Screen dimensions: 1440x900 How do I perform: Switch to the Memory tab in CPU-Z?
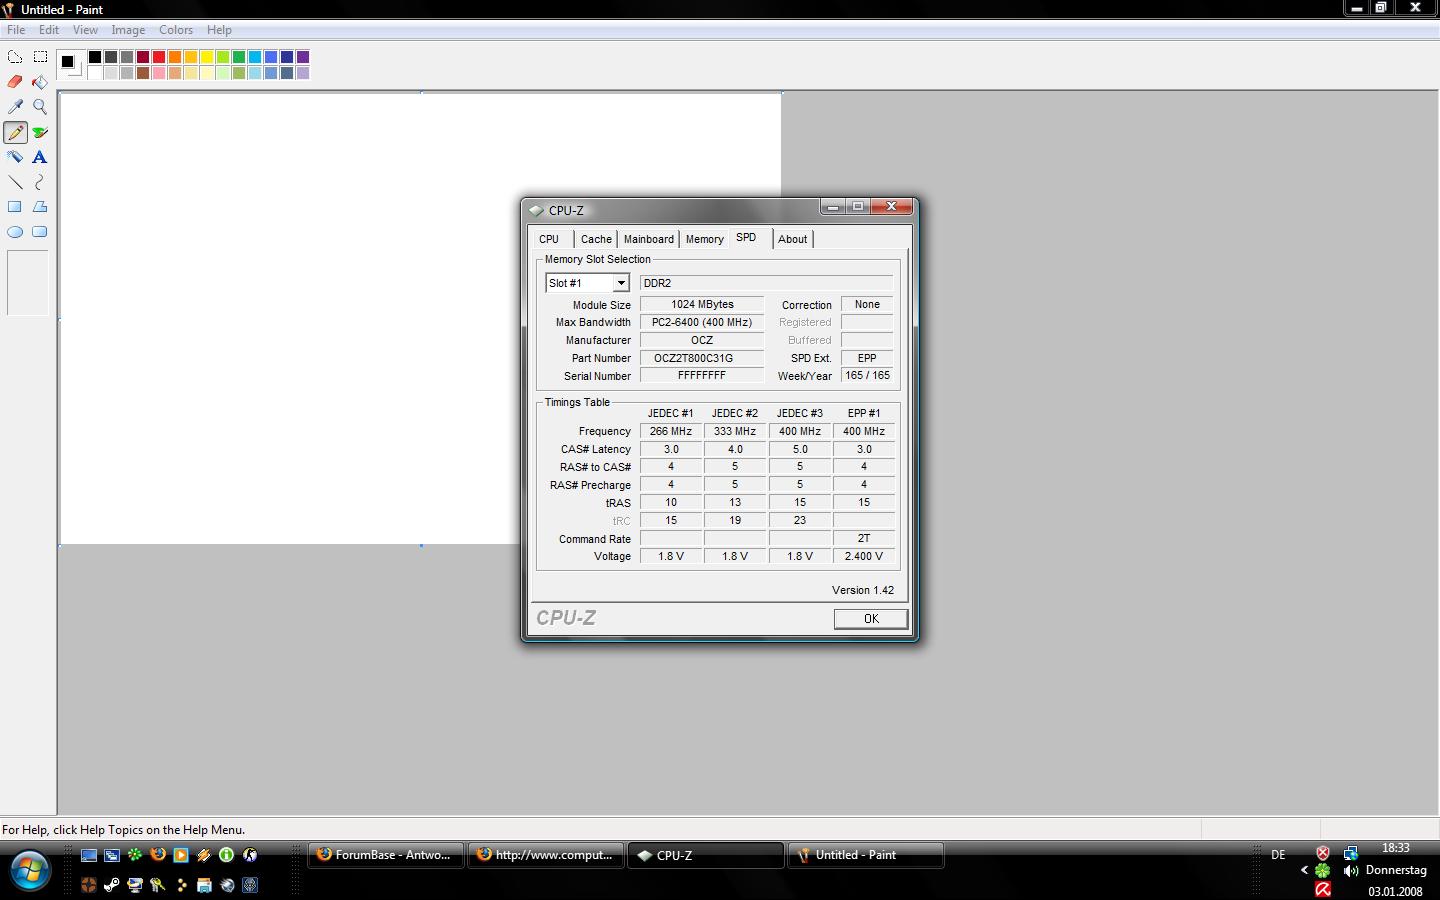pos(705,239)
